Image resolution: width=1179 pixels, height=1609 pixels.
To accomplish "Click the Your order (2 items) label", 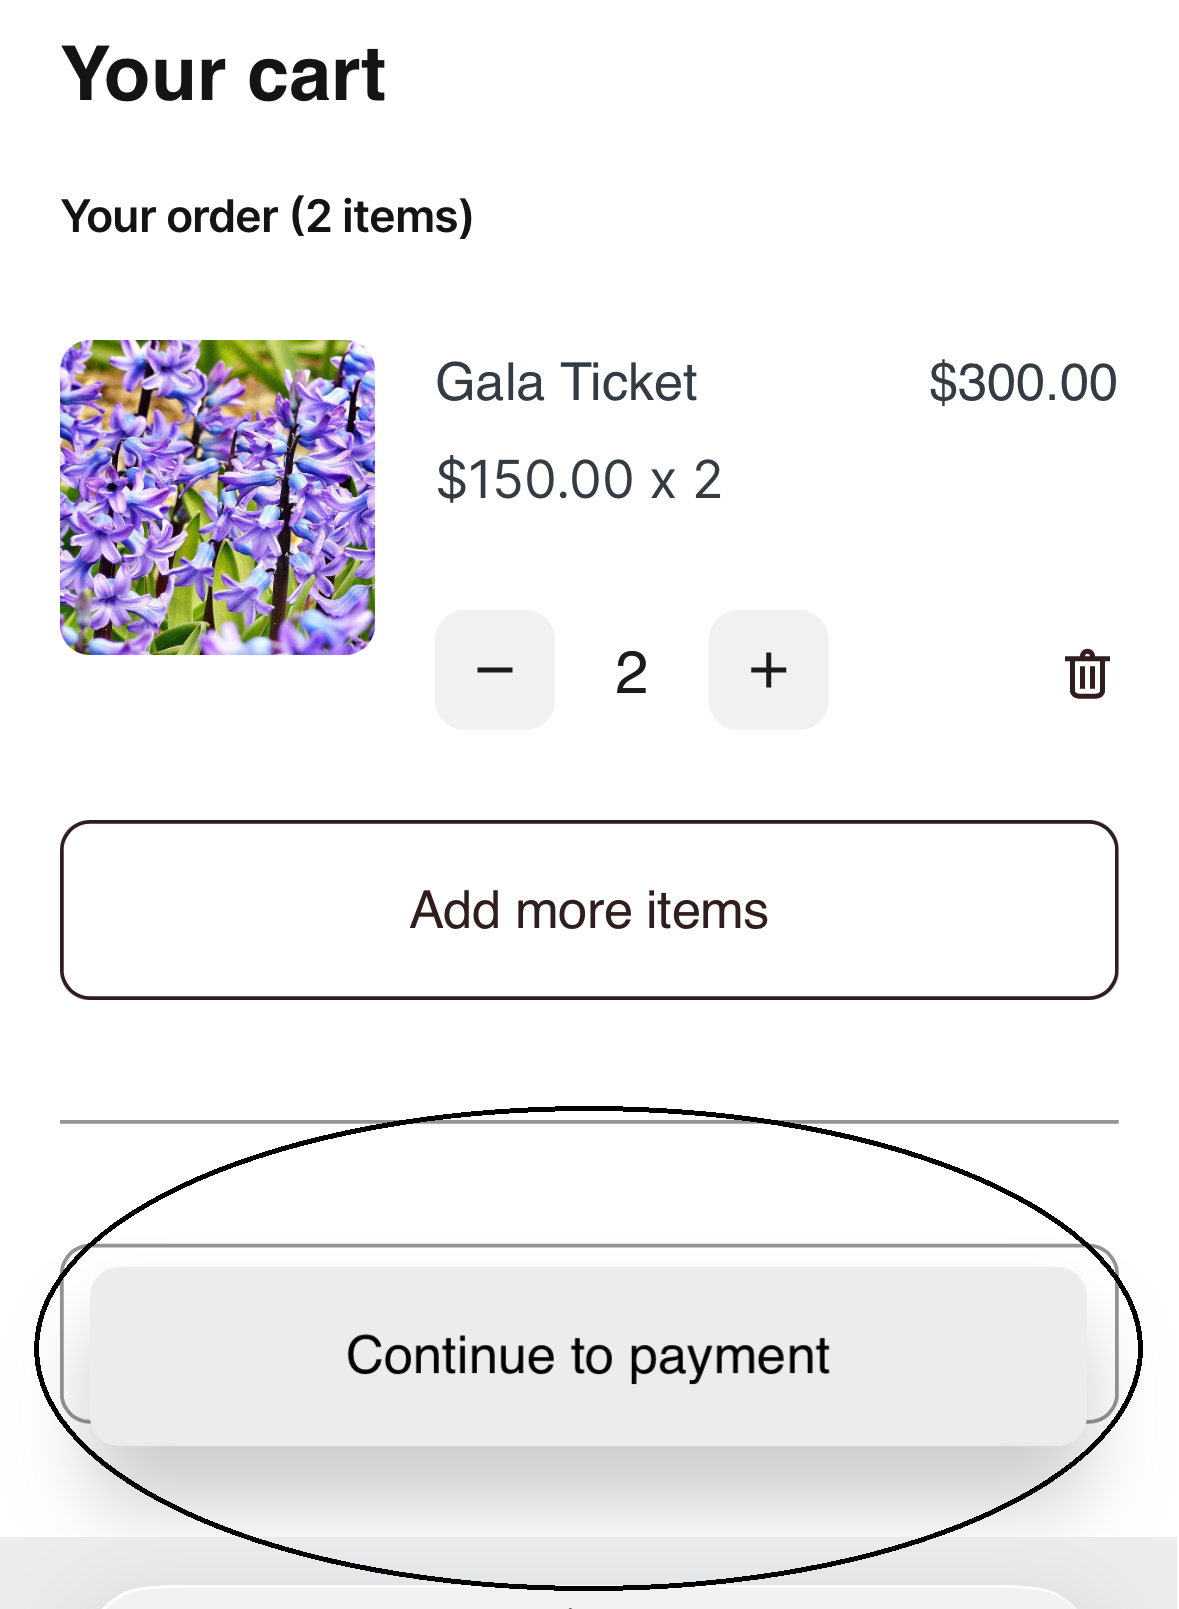I will click(x=267, y=217).
